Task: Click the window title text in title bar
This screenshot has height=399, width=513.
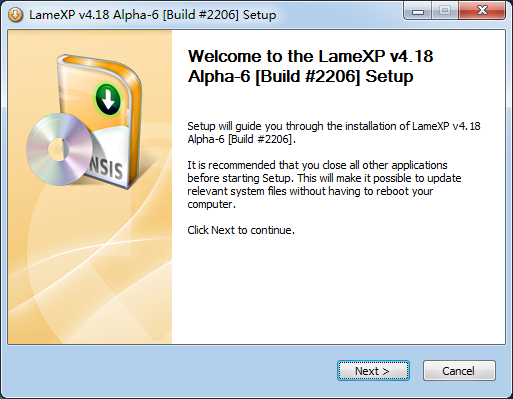Action: (153, 15)
